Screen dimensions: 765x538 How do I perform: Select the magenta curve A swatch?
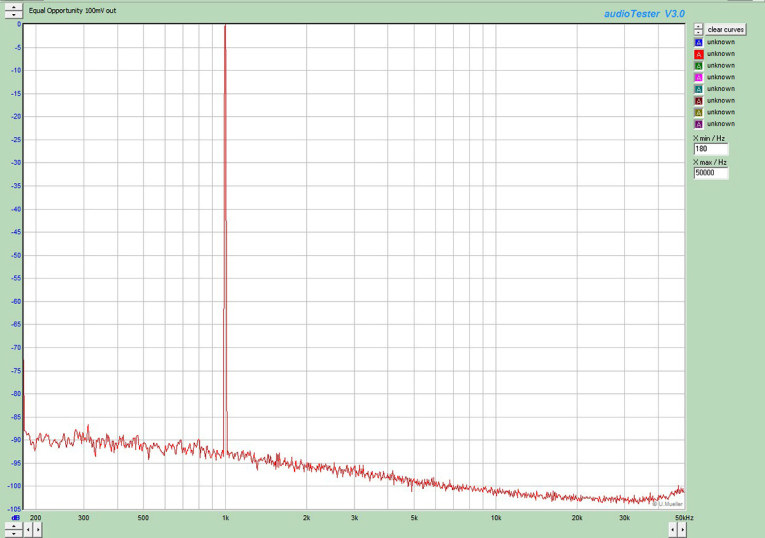pos(698,78)
